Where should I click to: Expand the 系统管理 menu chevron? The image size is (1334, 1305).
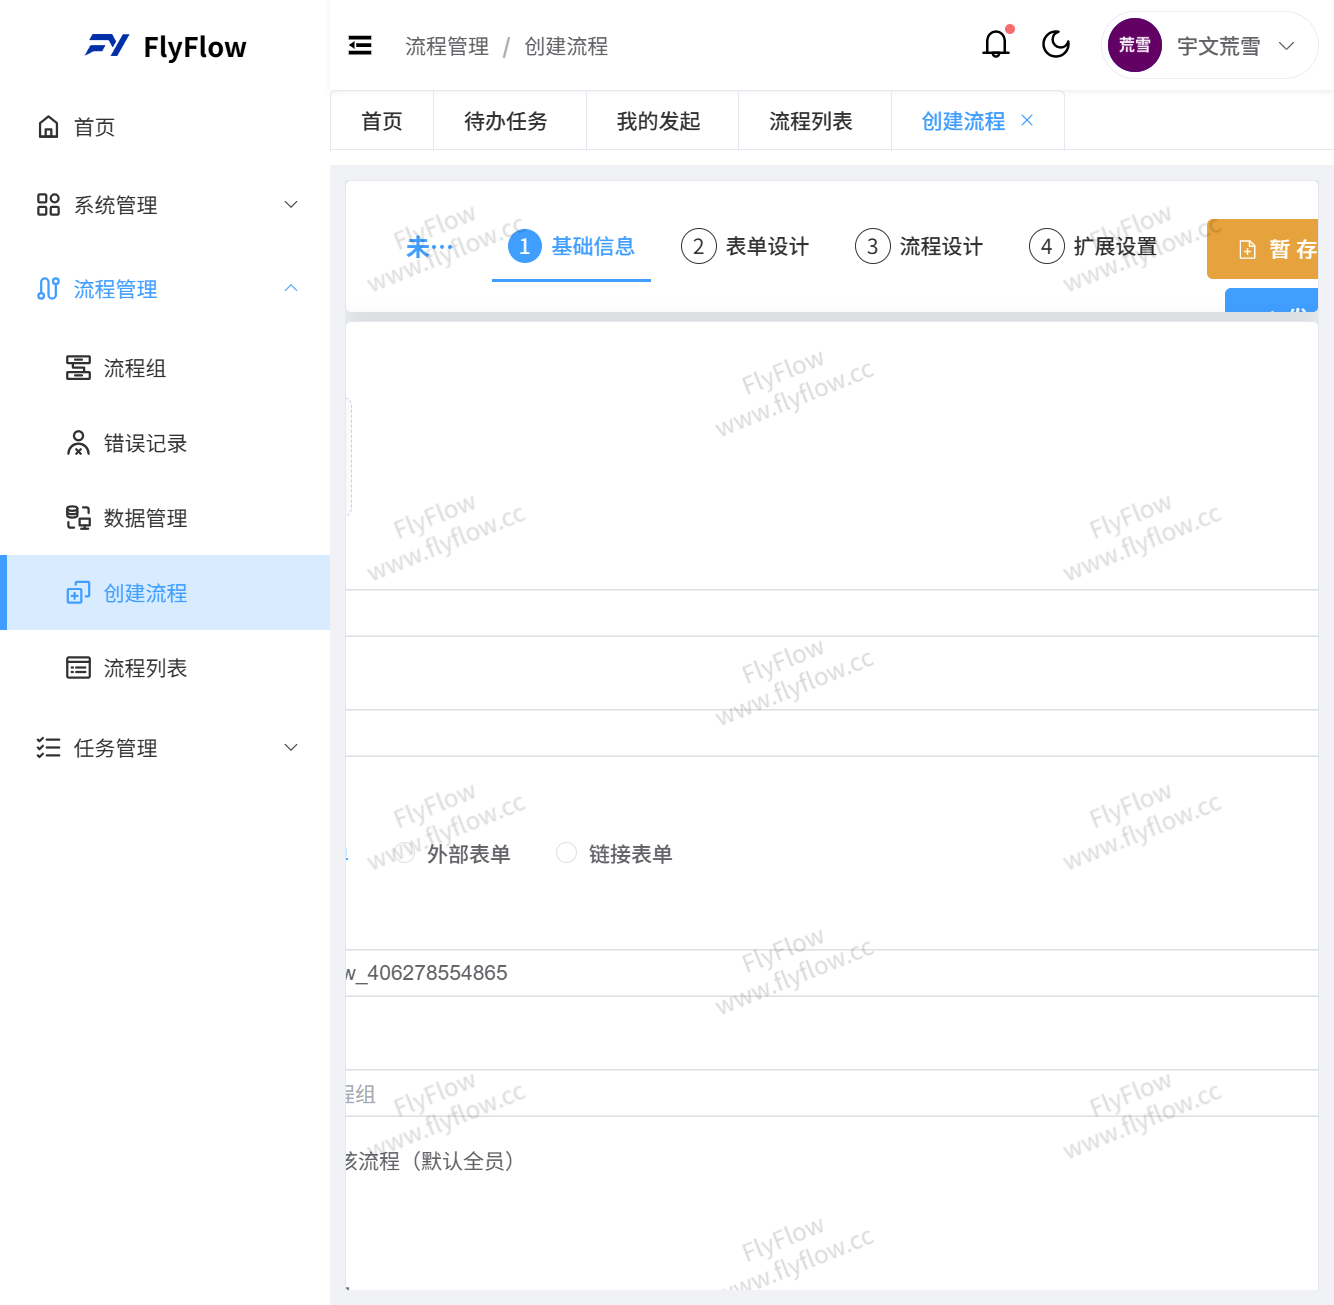coord(291,205)
